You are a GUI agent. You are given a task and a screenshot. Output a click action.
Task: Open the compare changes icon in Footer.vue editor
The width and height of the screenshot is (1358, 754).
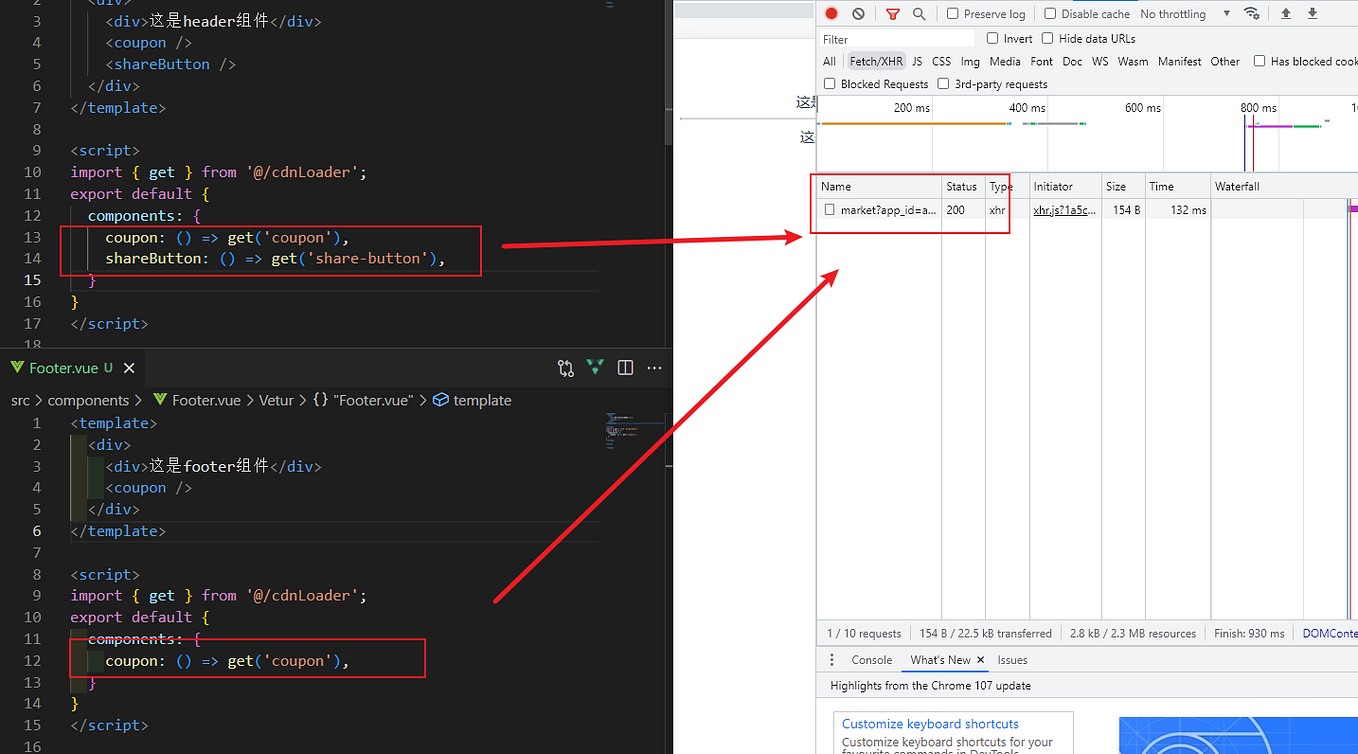566,368
